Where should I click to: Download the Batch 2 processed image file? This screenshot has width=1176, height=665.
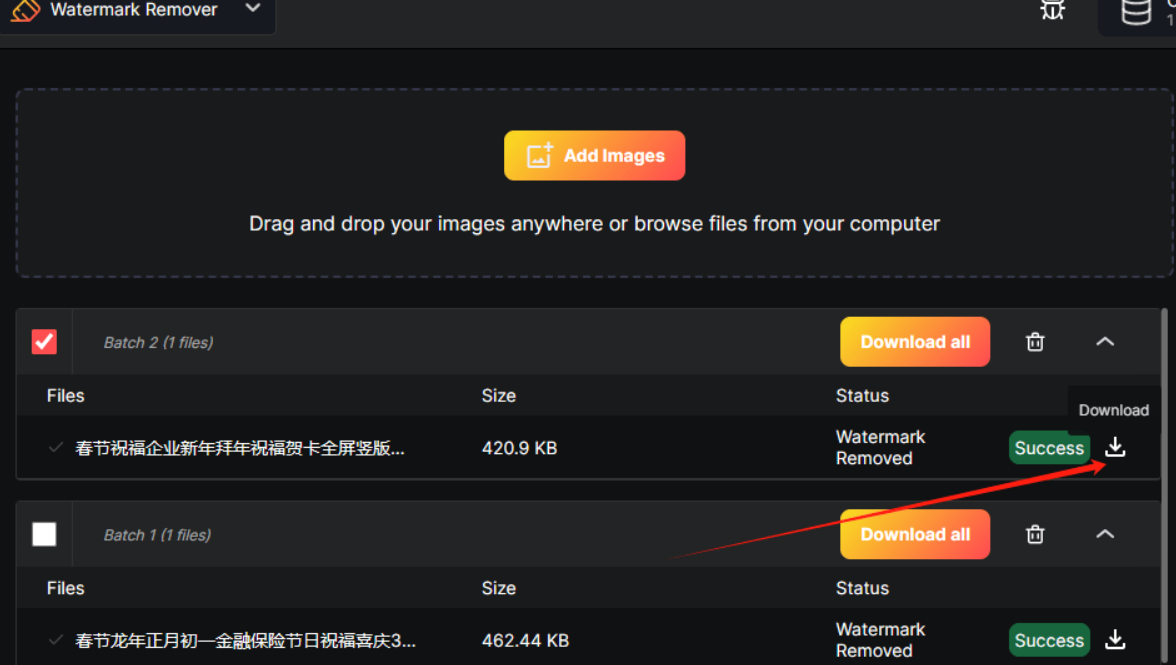(1115, 447)
